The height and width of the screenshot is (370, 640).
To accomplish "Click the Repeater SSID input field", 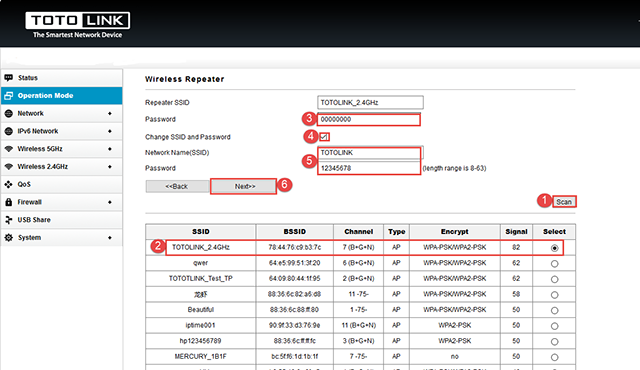I will pyautogui.click(x=370, y=102).
